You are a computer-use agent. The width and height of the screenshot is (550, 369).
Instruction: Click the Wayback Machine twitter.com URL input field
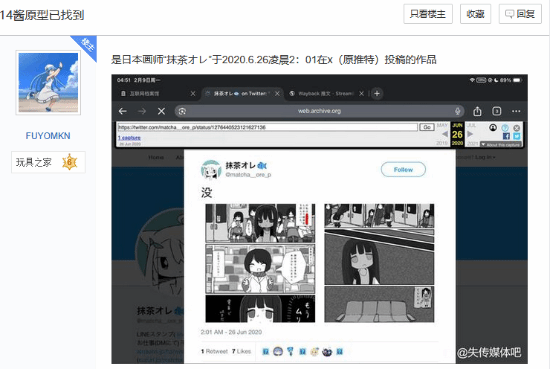click(x=267, y=127)
